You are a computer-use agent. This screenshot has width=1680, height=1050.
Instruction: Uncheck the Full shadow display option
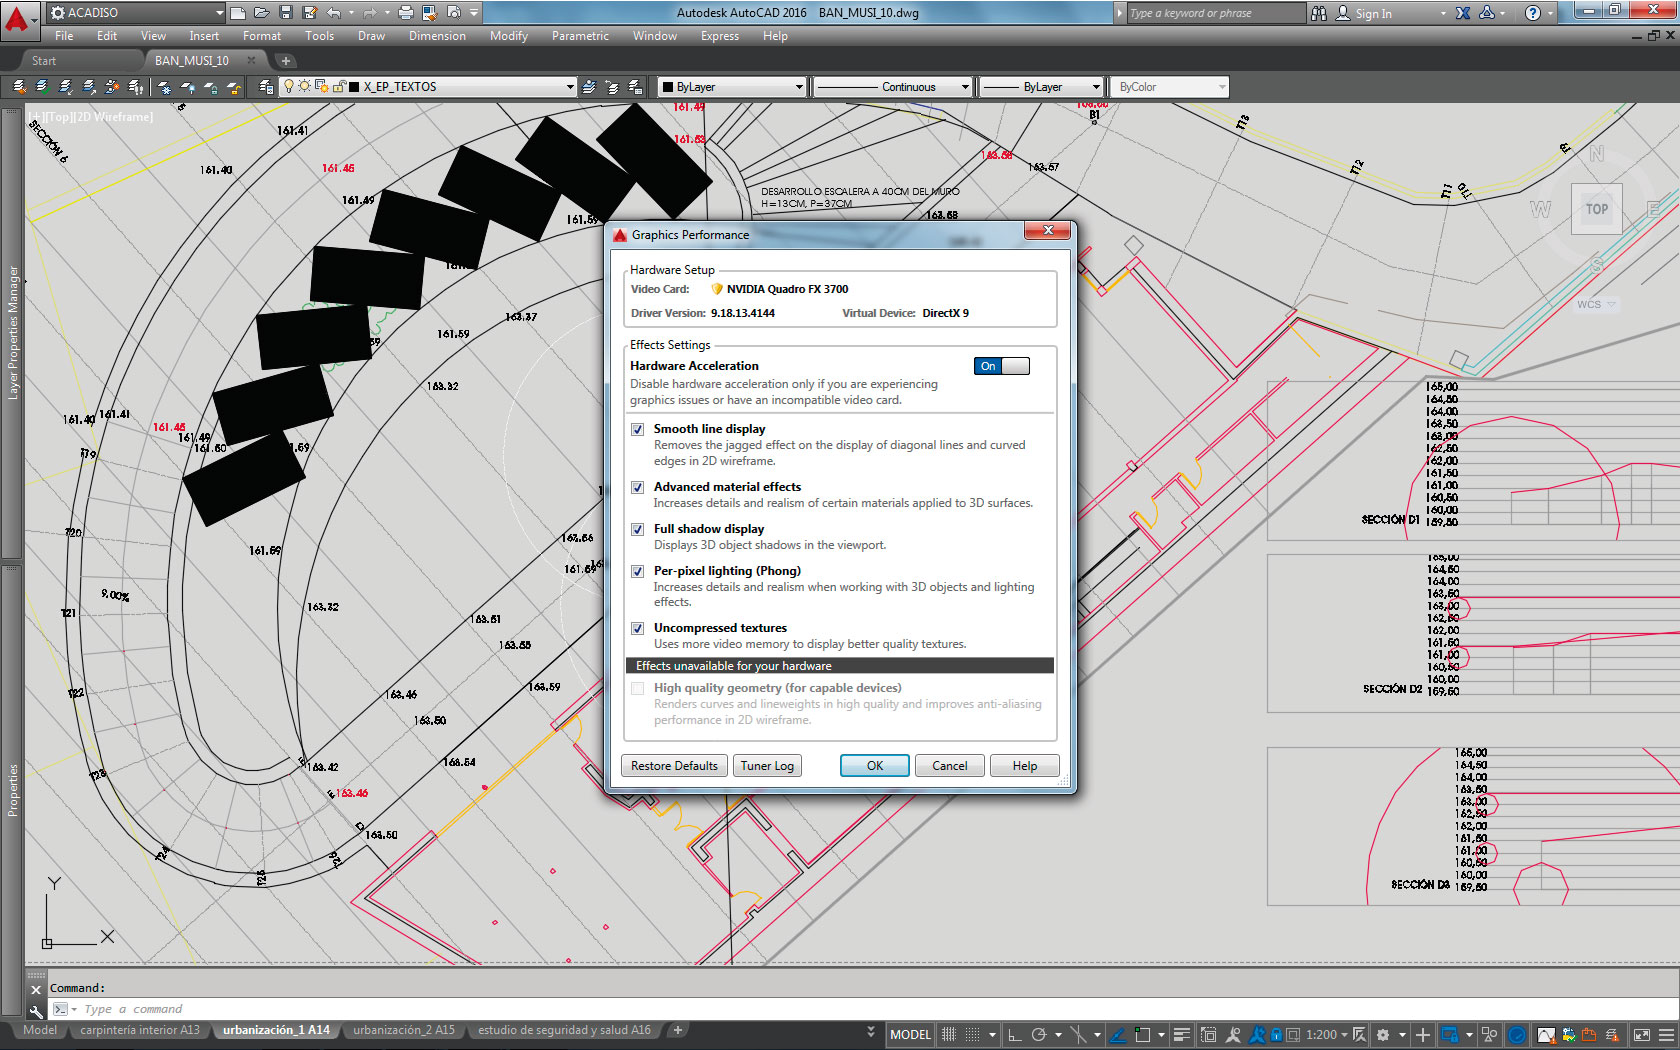pyautogui.click(x=638, y=529)
